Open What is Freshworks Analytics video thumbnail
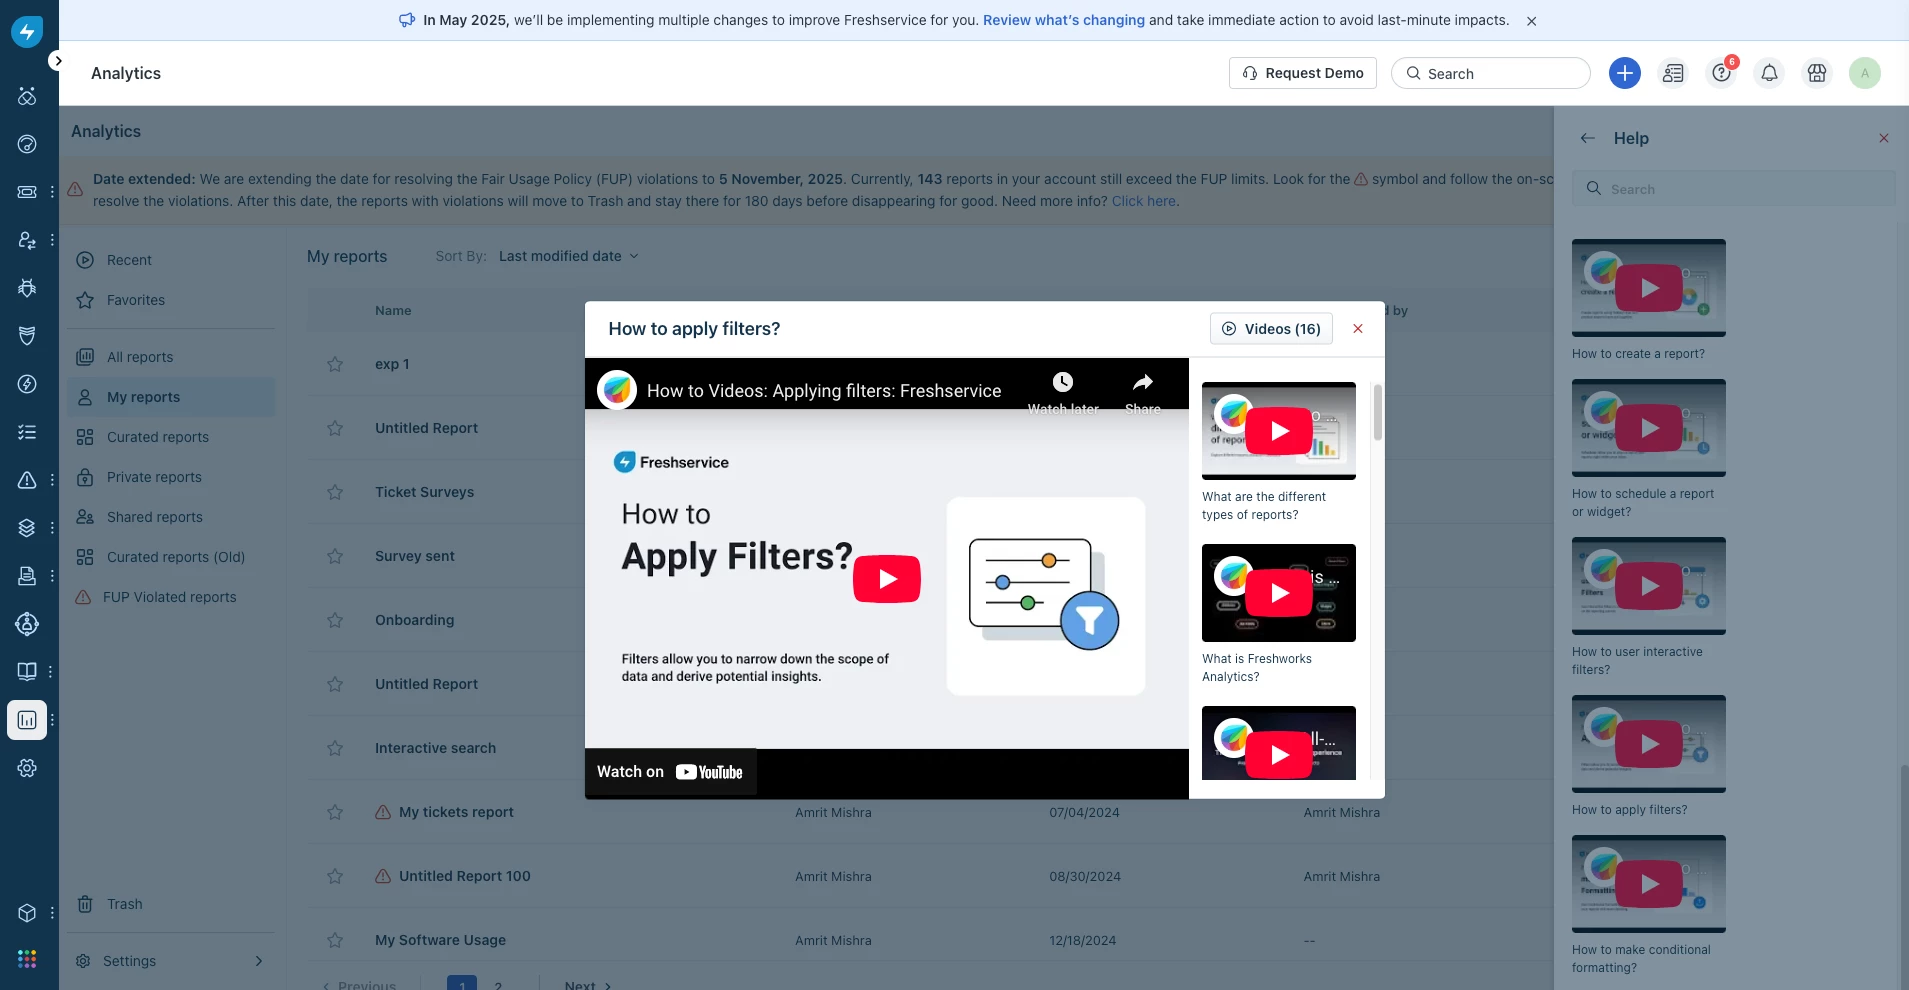The image size is (1909, 990). click(x=1279, y=593)
